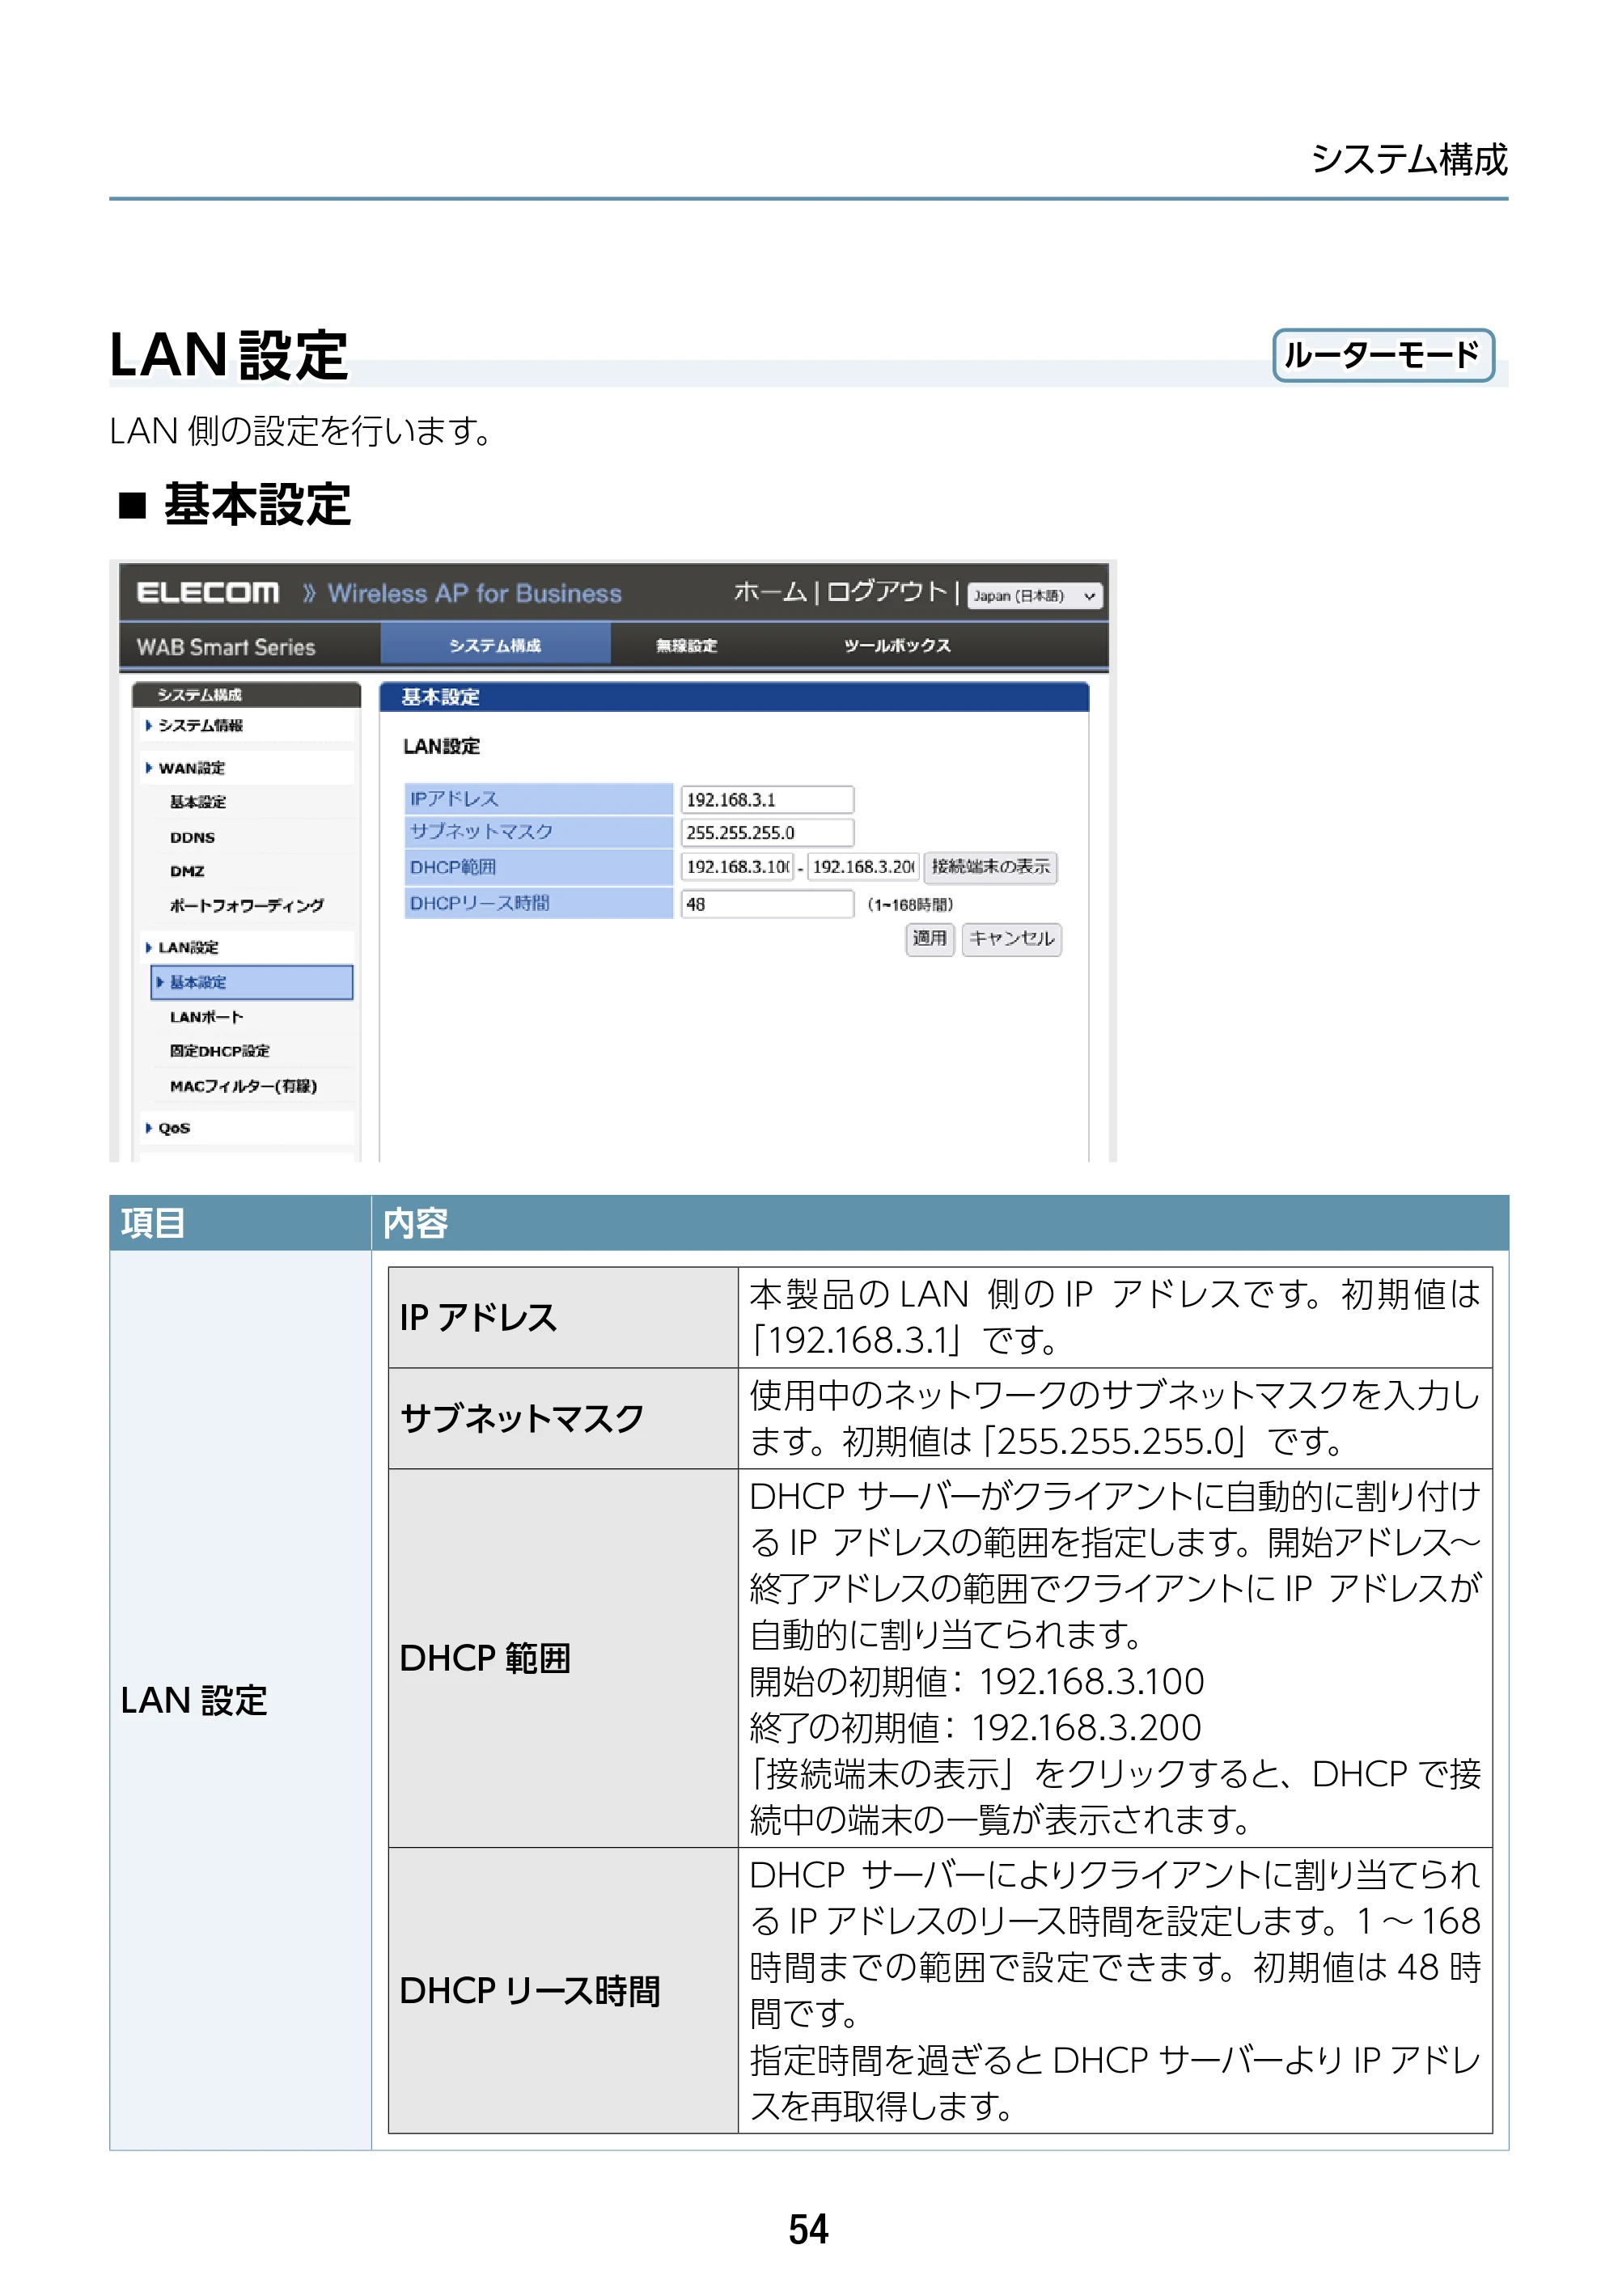The width and height of the screenshot is (1618, 2296).
Task: Click the ログアウト link
Action: pyautogui.click(x=886, y=592)
